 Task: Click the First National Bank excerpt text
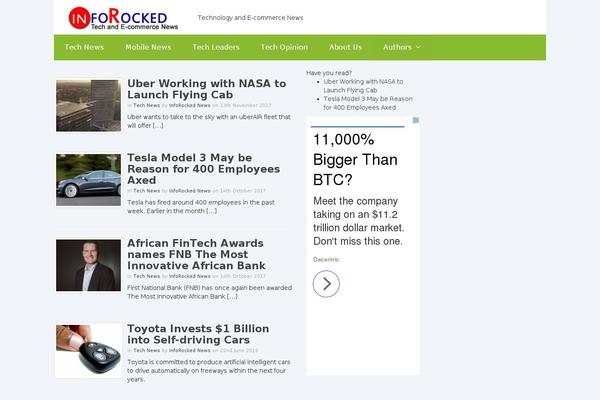tap(209, 292)
